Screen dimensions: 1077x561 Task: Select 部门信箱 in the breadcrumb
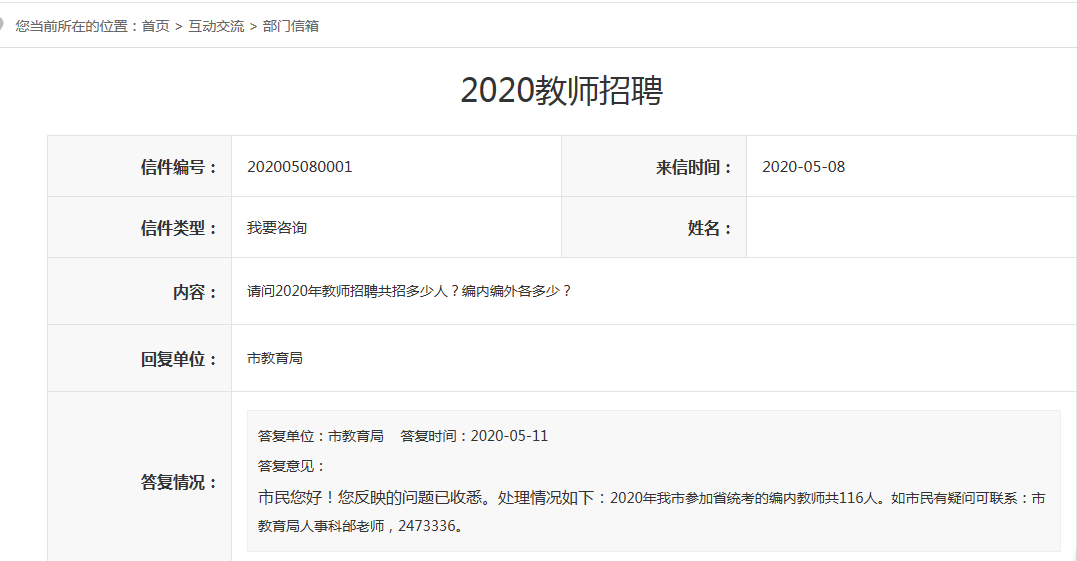pos(290,26)
